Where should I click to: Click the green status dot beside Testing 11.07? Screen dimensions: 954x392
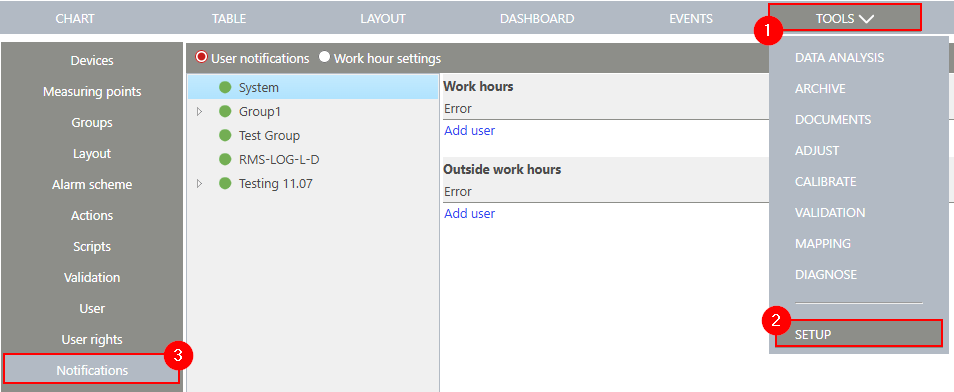(x=225, y=183)
